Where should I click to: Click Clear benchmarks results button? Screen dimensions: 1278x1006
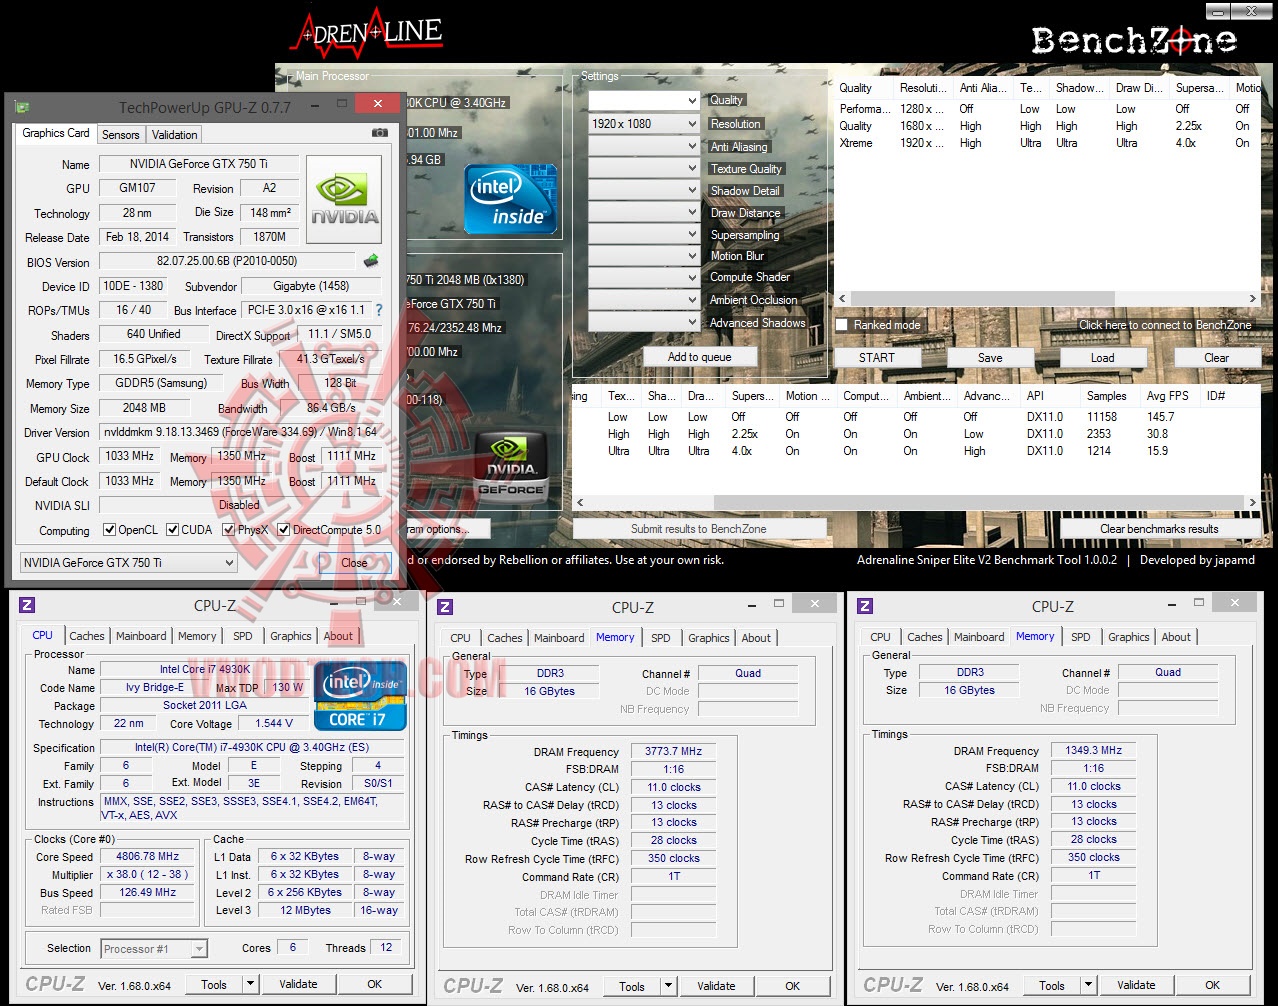(1159, 529)
